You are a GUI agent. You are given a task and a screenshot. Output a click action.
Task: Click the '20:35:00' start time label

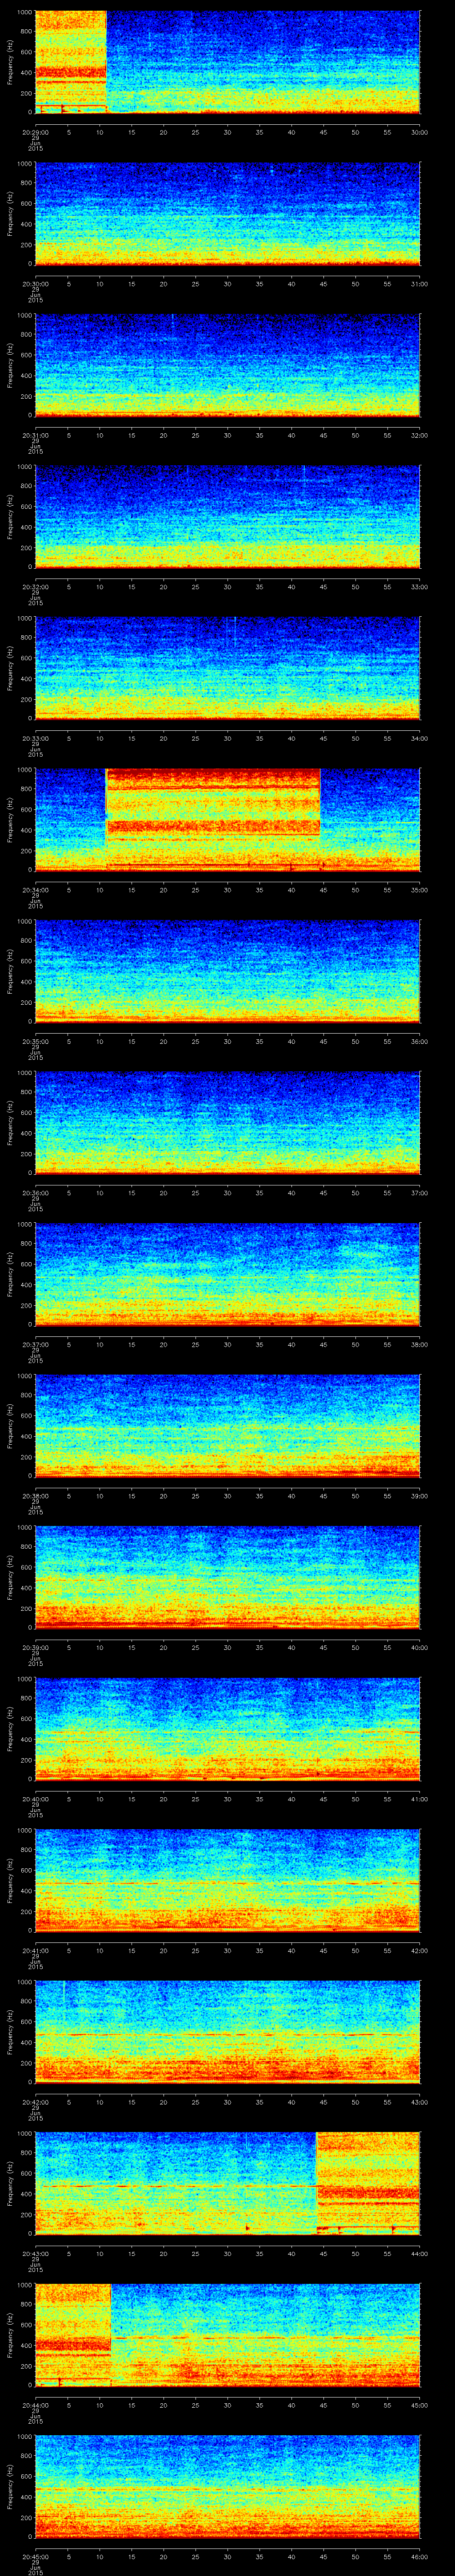(35, 1041)
